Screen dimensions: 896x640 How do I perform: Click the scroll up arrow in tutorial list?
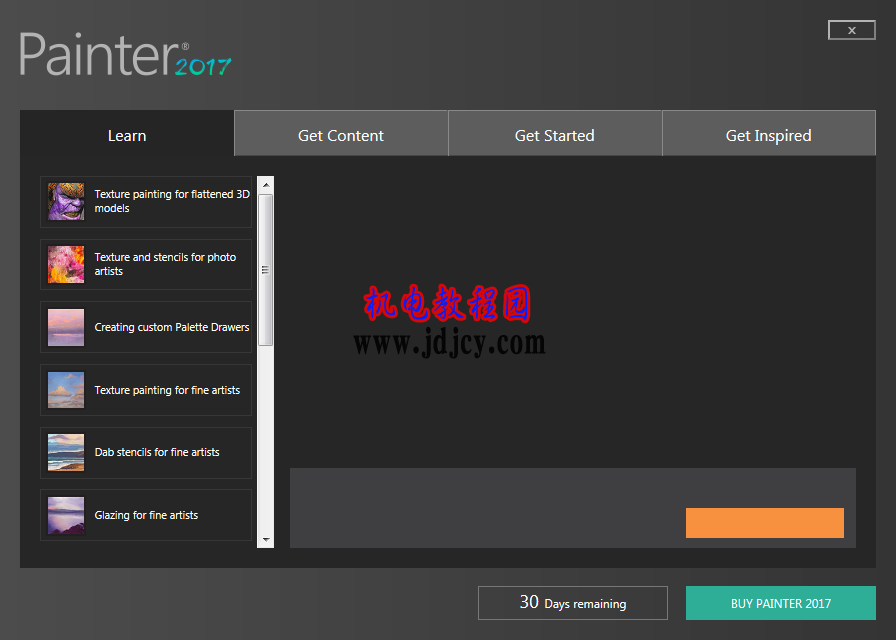[x=266, y=185]
